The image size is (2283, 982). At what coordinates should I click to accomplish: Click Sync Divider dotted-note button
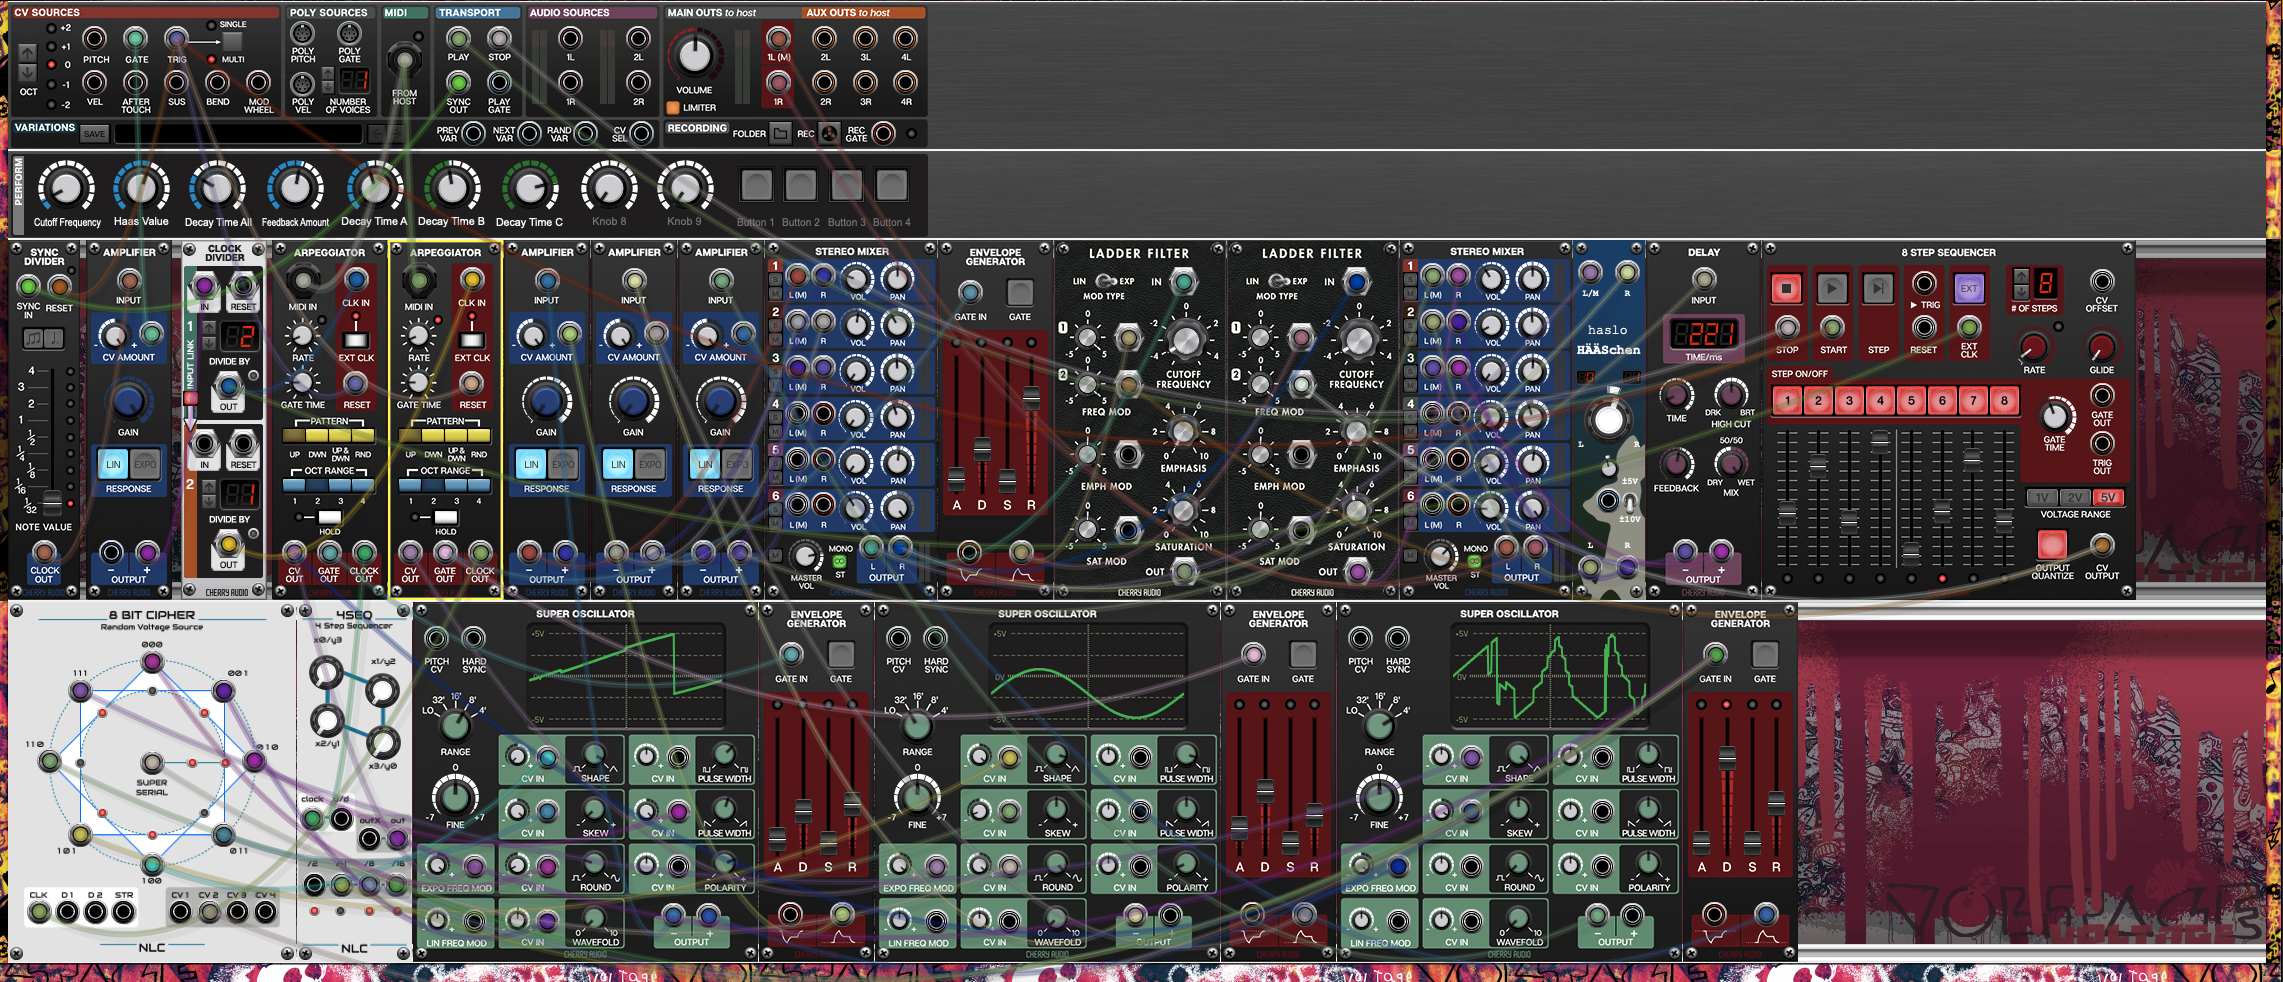click(54, 338)
